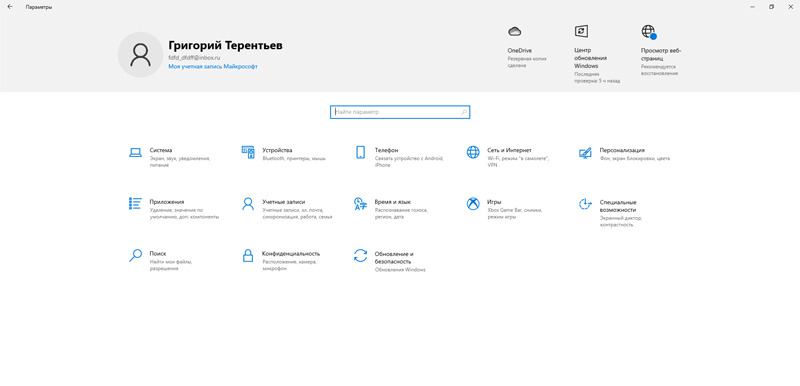This screenshot has height=386, width=800.
Task: Click the Приложения list icon
Action: [135, 203]
